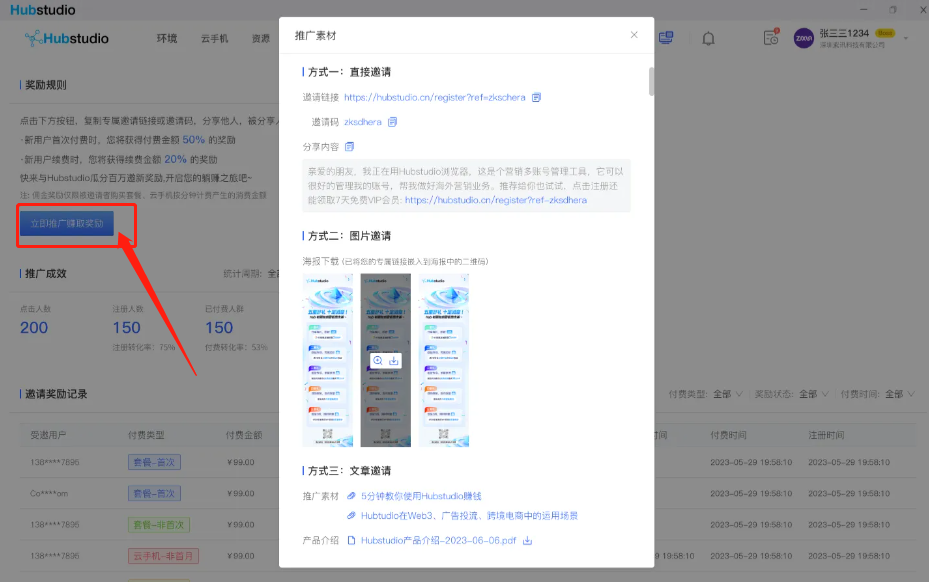
Task: Open the 5分钟教你使用Hubstudio赚钱 article link
Action: coord(421,496)
